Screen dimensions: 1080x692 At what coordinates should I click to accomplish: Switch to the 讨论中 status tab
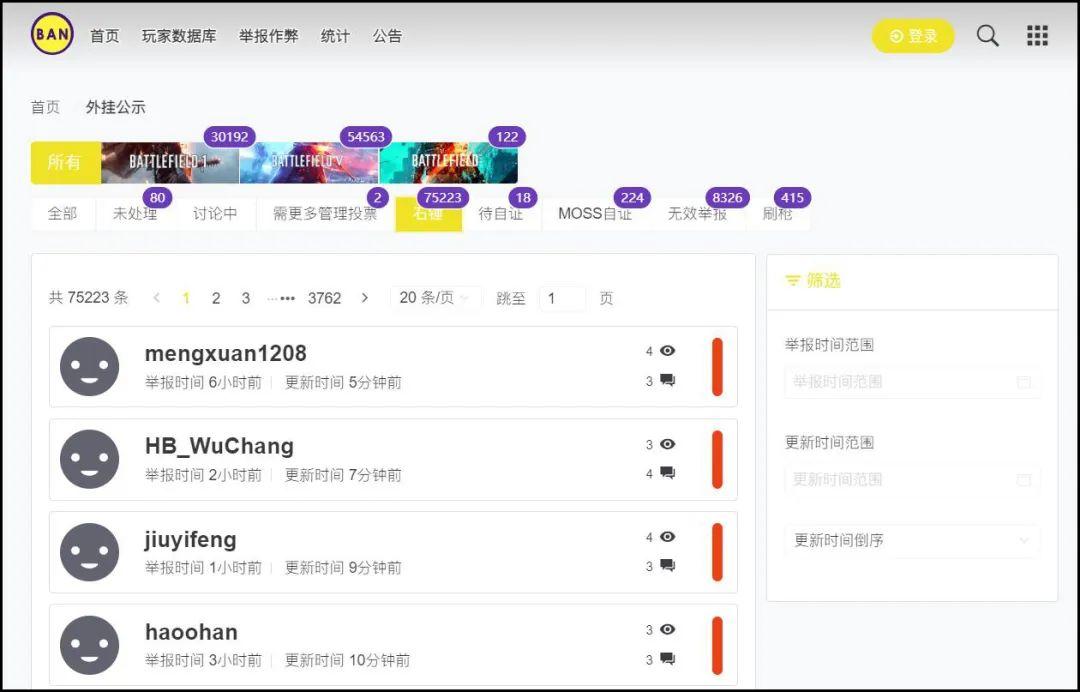click(x=215, y=213)
